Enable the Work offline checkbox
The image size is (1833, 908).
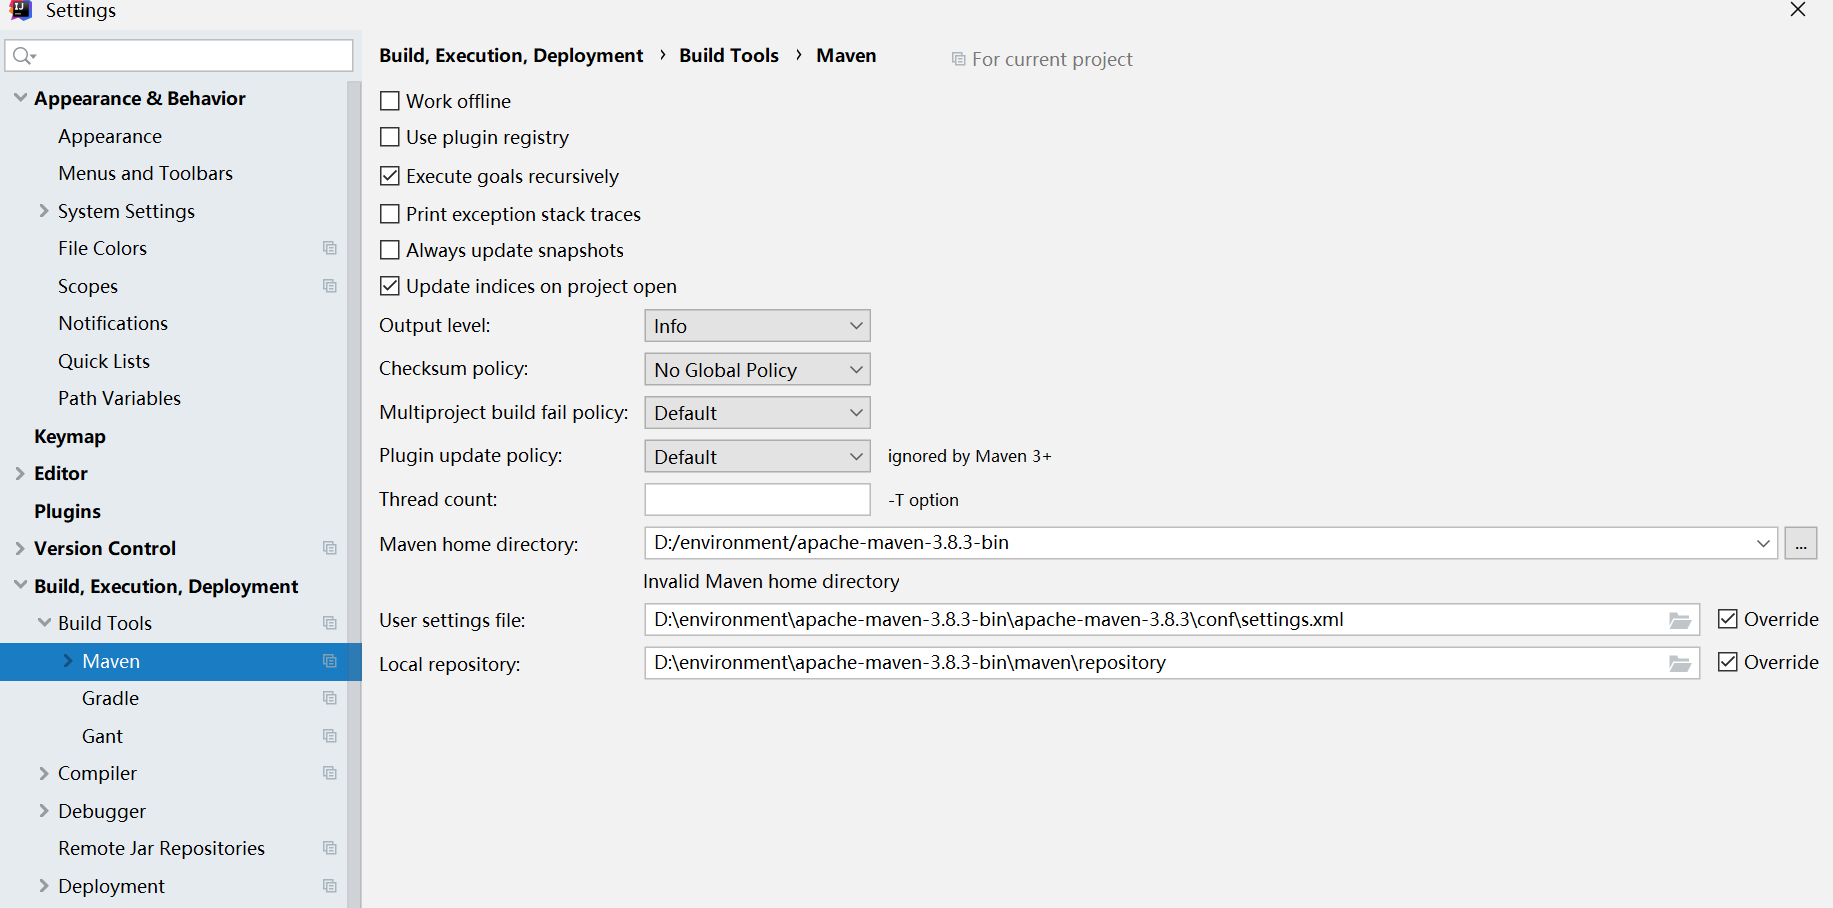(x=390, y=101)
